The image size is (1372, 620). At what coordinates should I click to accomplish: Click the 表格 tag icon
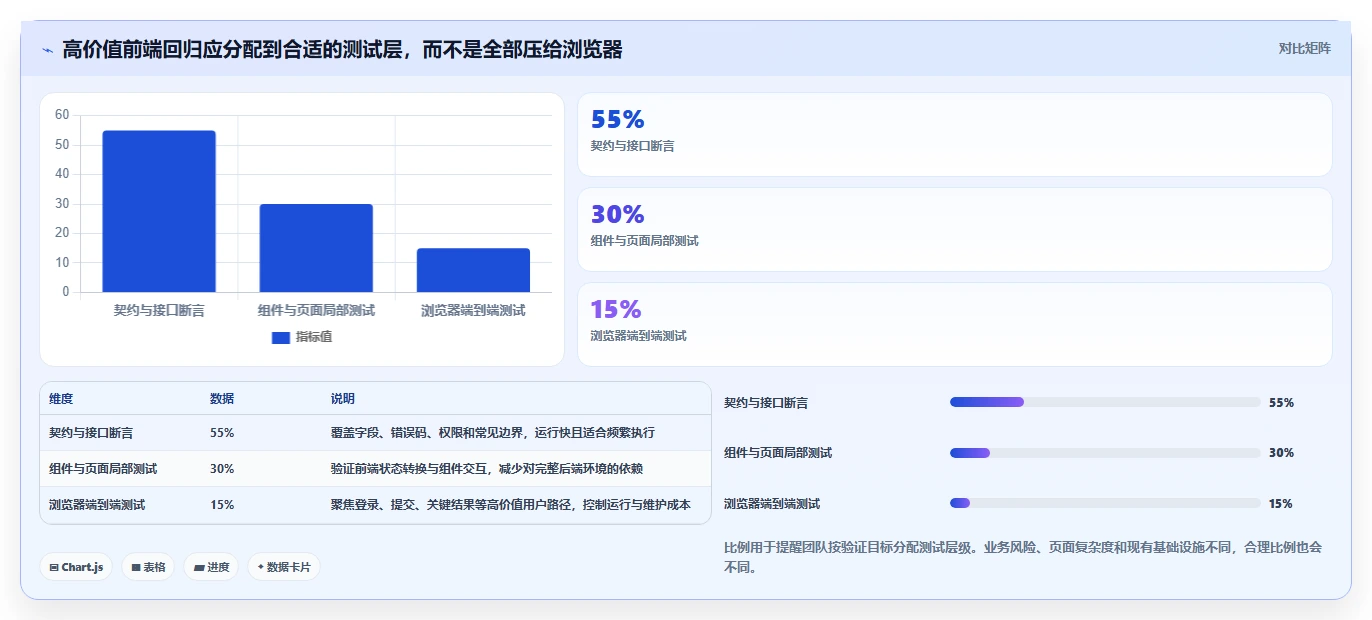[136, 567]
